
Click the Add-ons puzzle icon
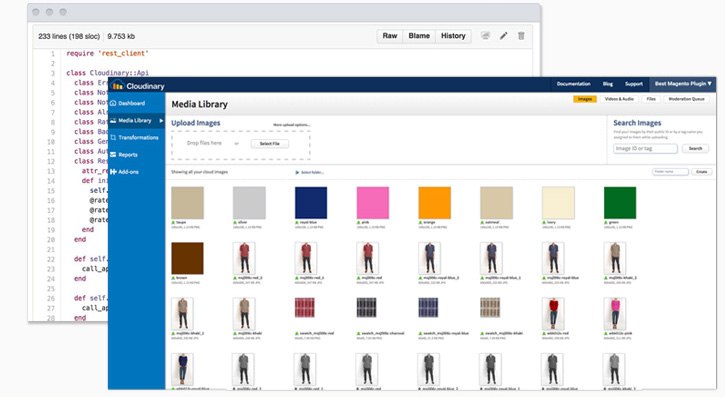(113, 171)
